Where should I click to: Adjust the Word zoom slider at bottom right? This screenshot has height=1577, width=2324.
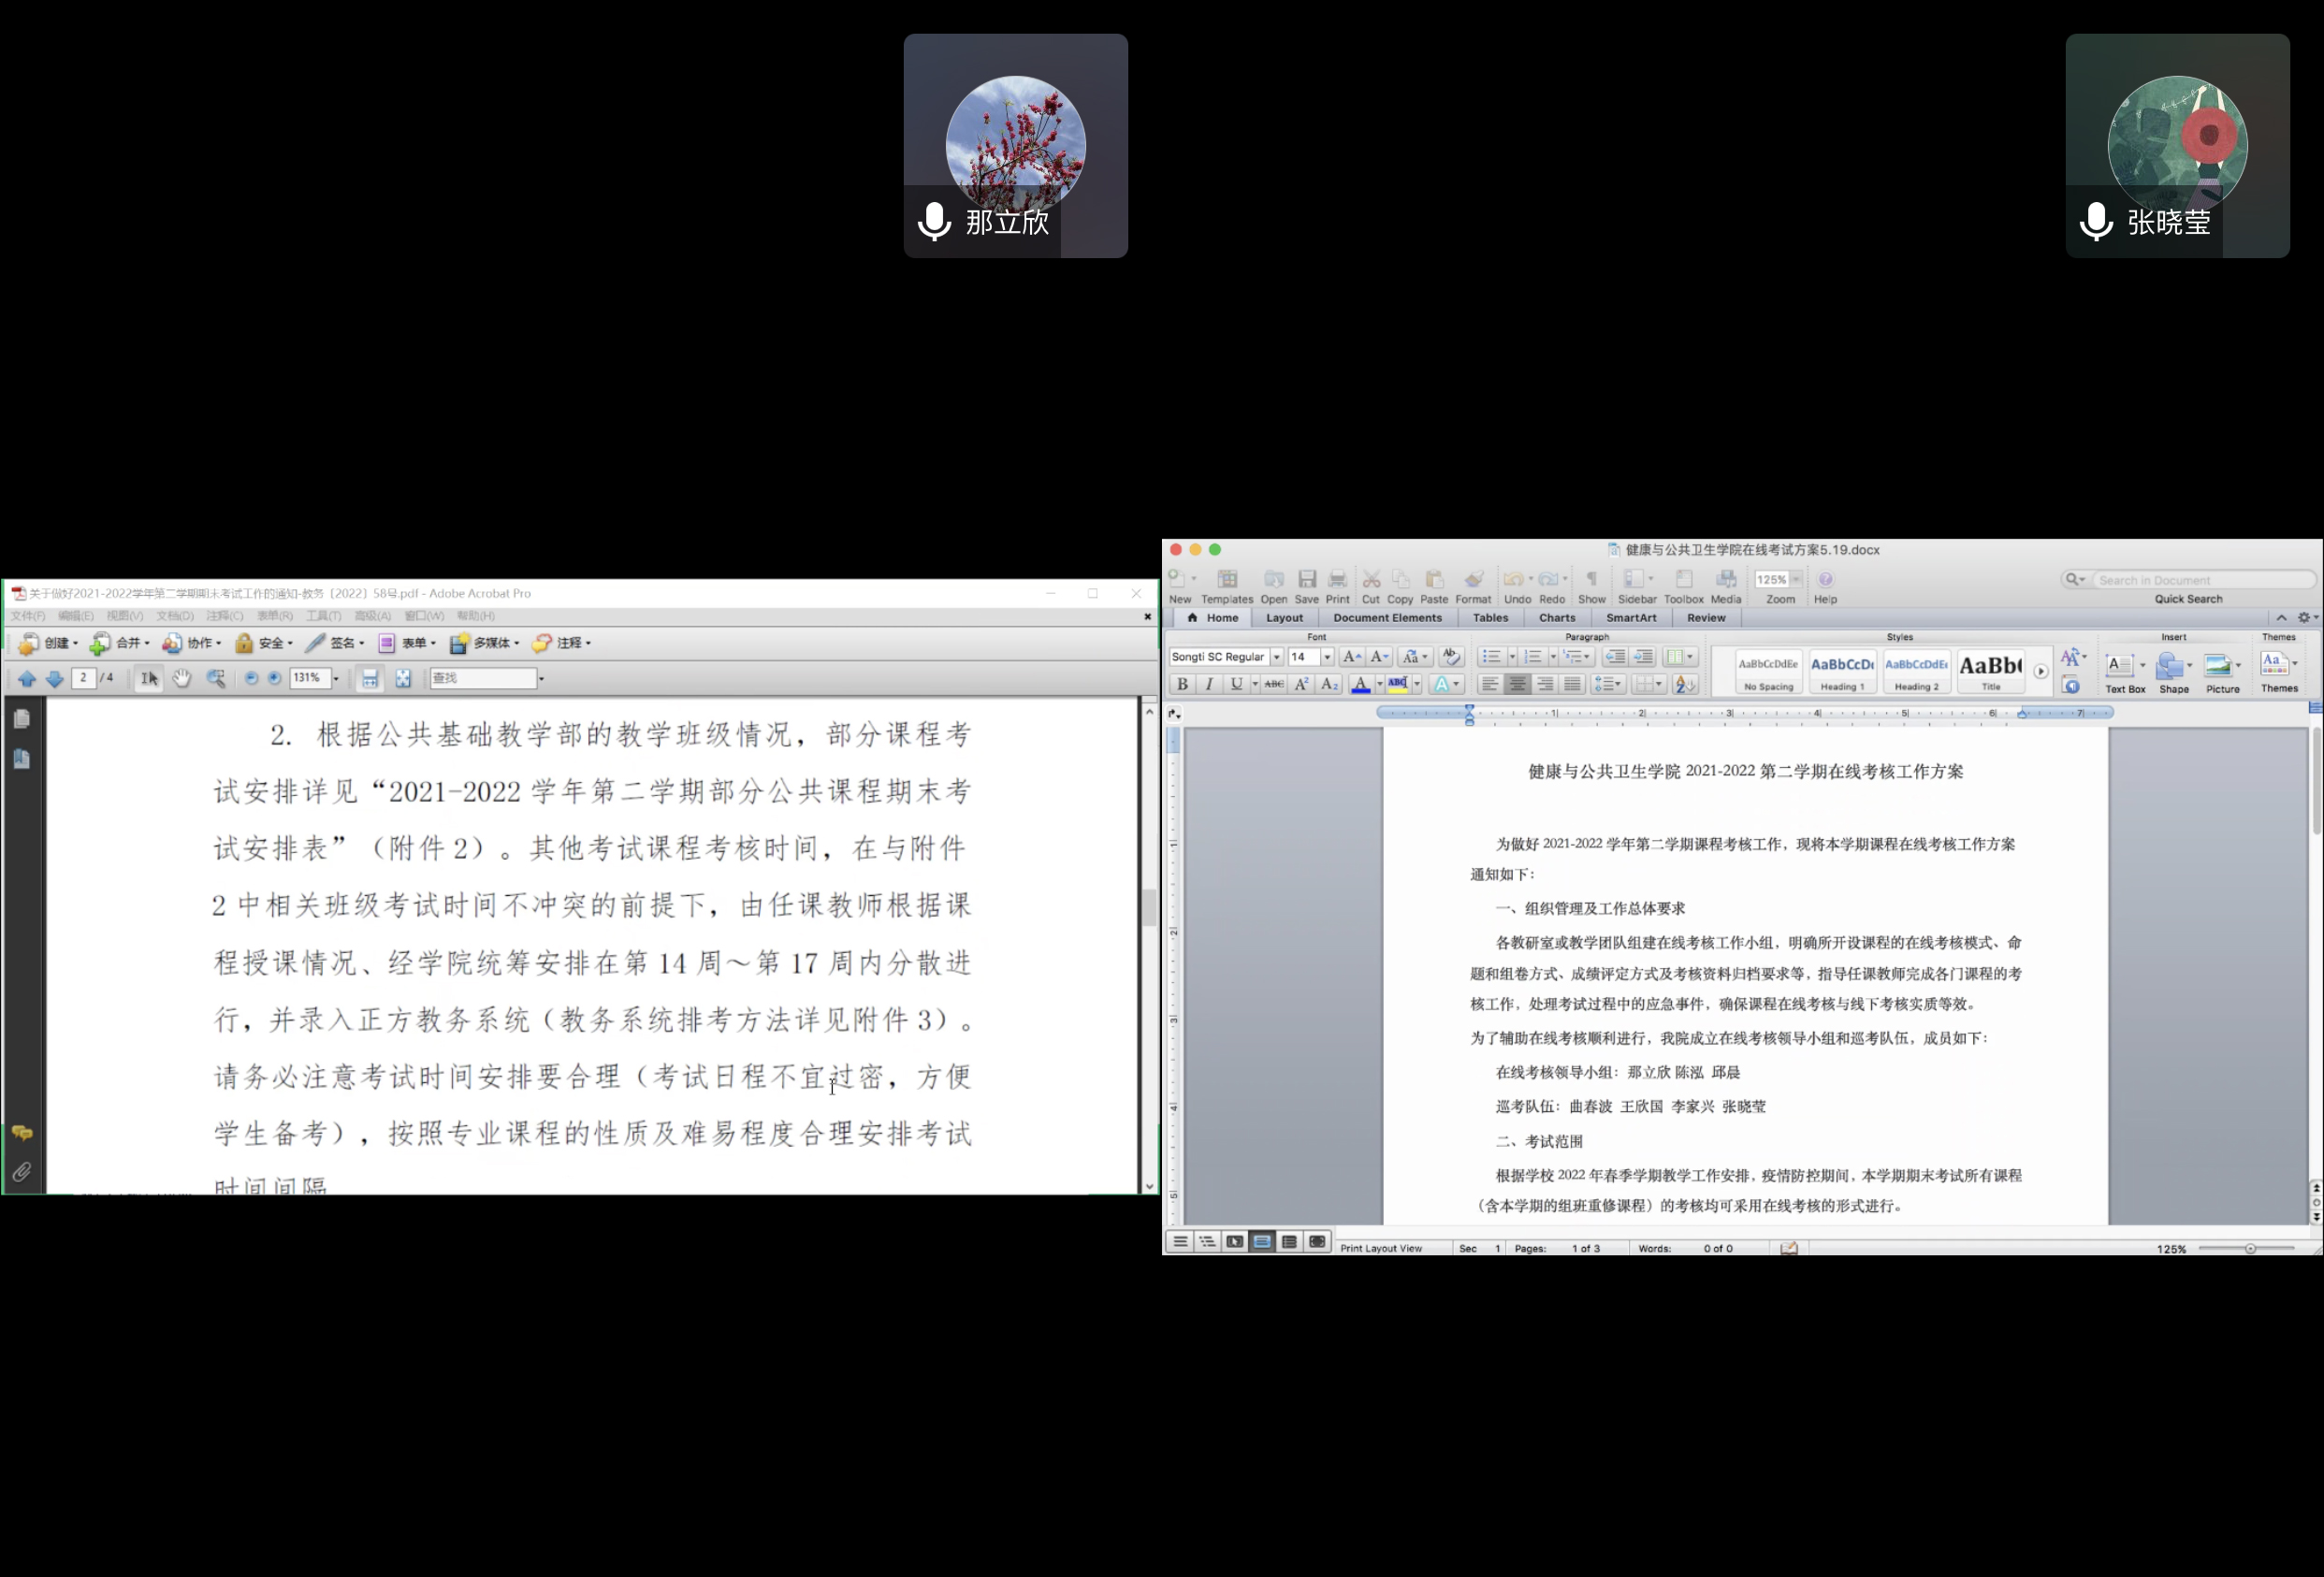2250,1248
